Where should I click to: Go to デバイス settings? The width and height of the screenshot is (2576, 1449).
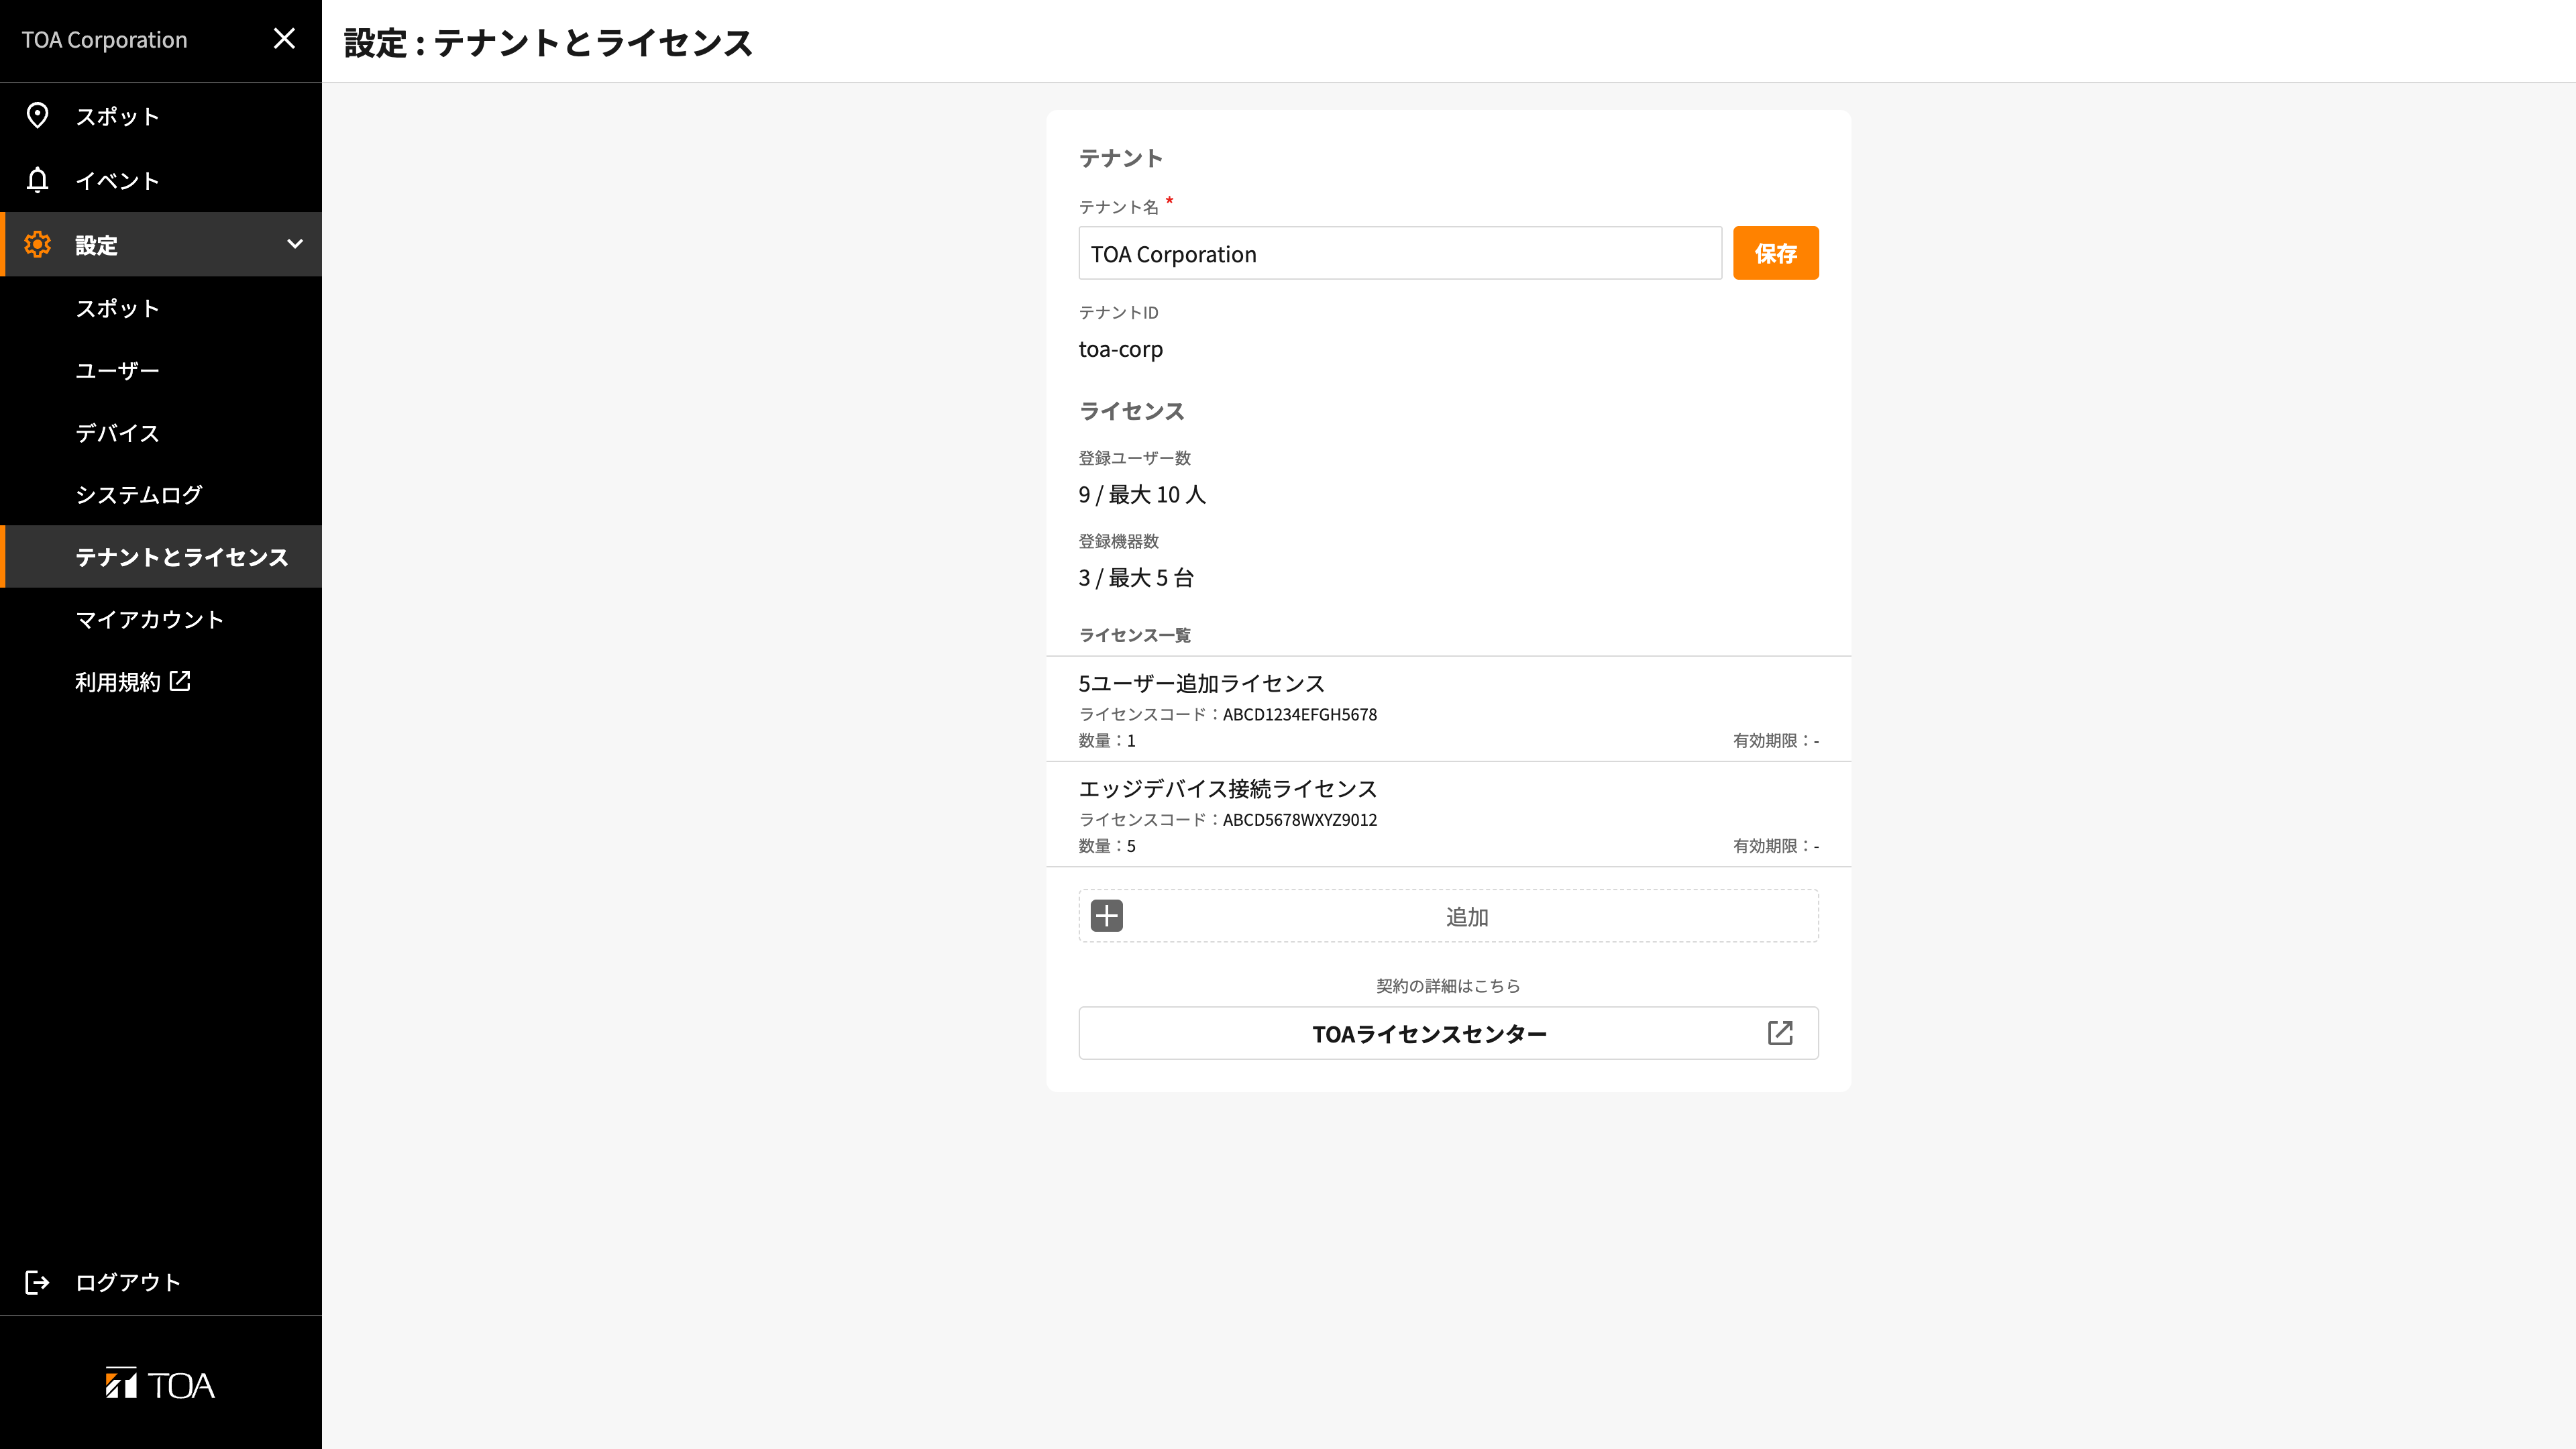coord(161,432)
